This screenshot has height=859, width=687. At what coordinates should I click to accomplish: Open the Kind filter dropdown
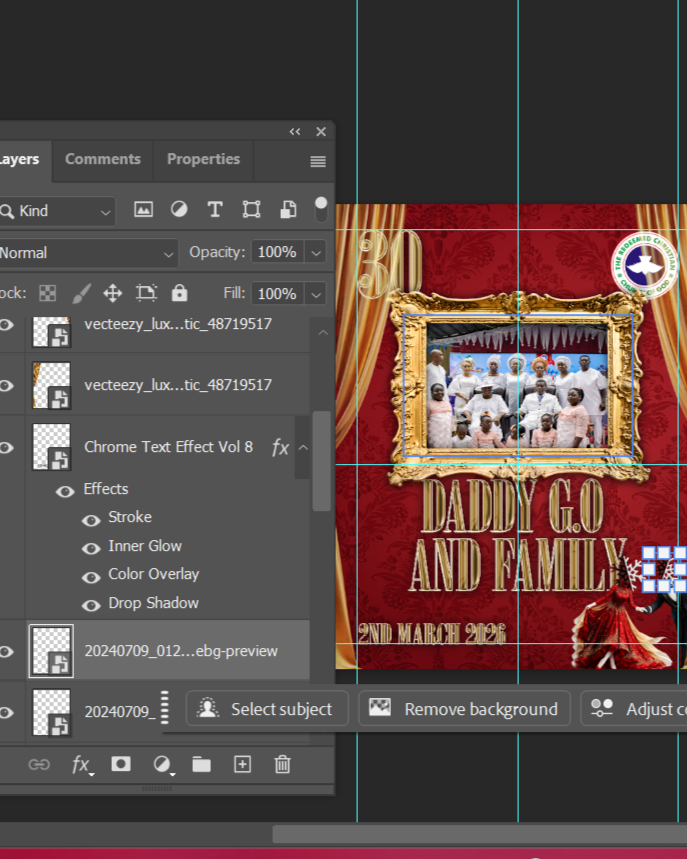58,211
